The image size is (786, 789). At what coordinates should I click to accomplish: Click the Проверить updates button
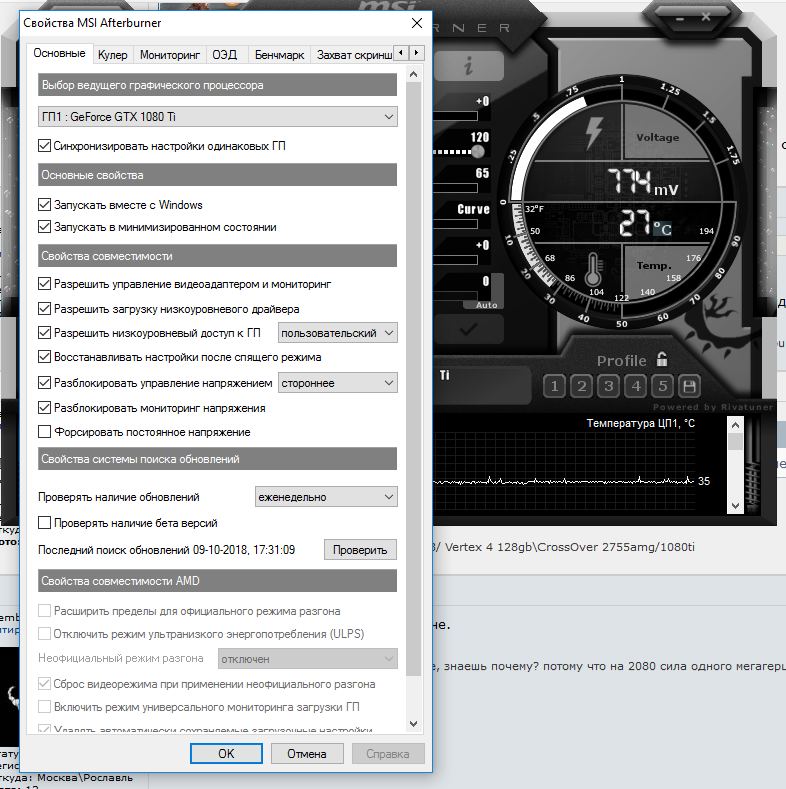click(360, 550)
